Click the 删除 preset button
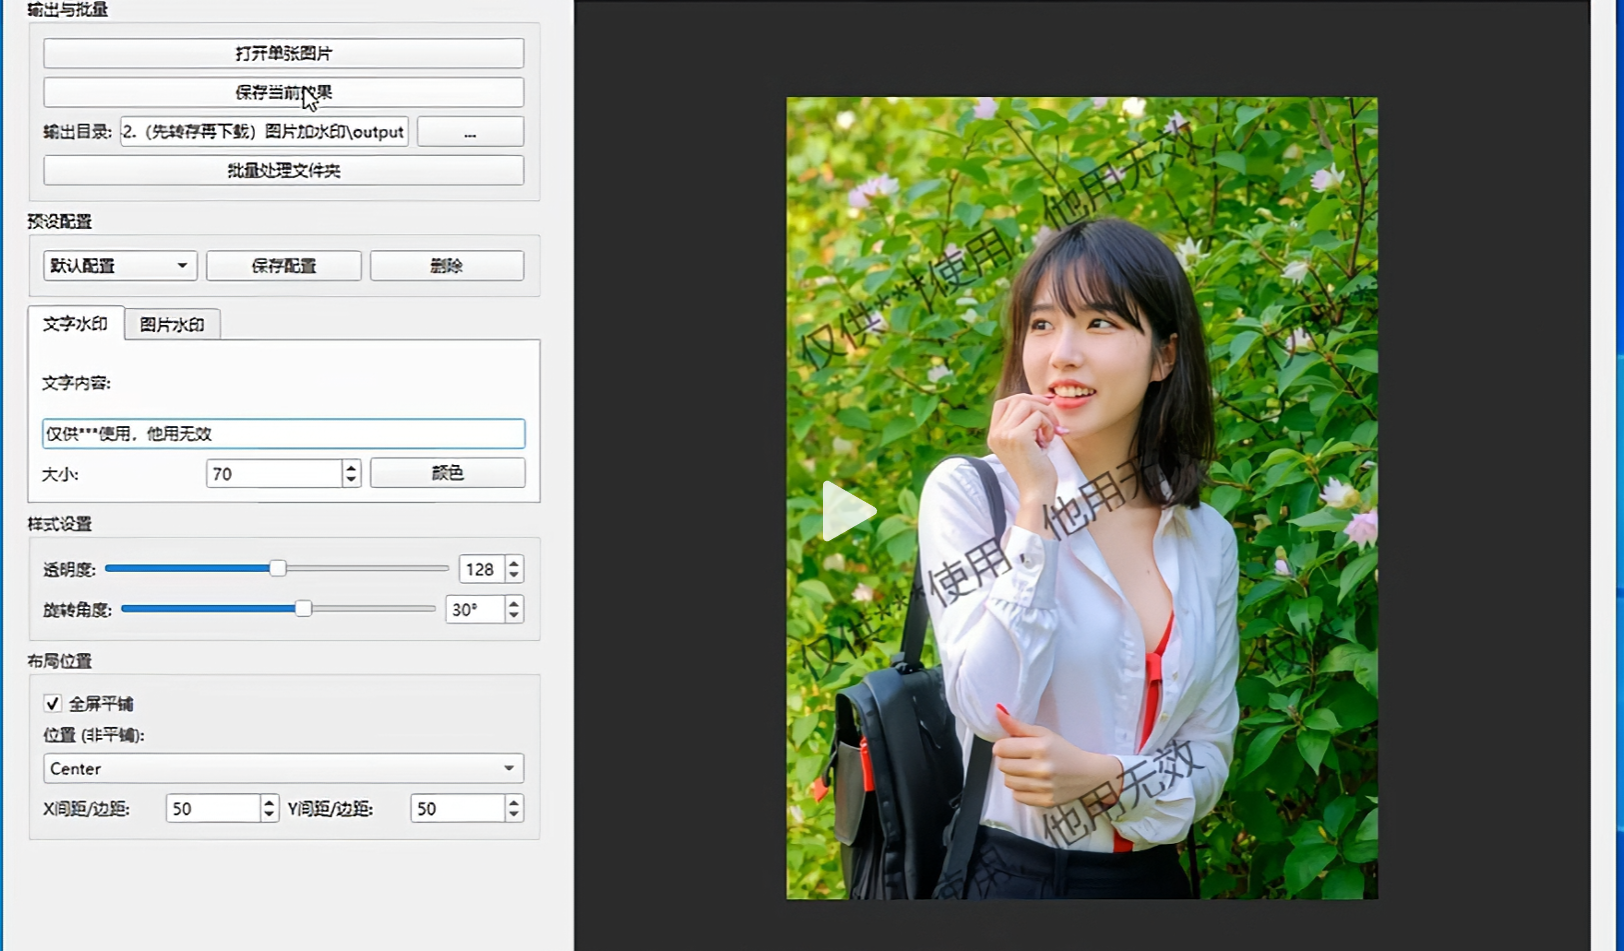Viewport: 1624px width, 951px height. click(447, 266)
